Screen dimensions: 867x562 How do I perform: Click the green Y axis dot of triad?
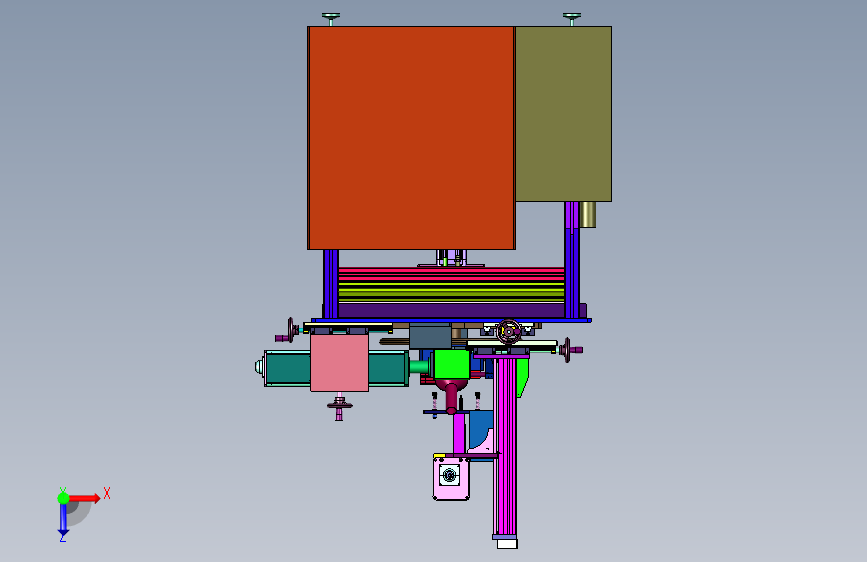(63, 498)
